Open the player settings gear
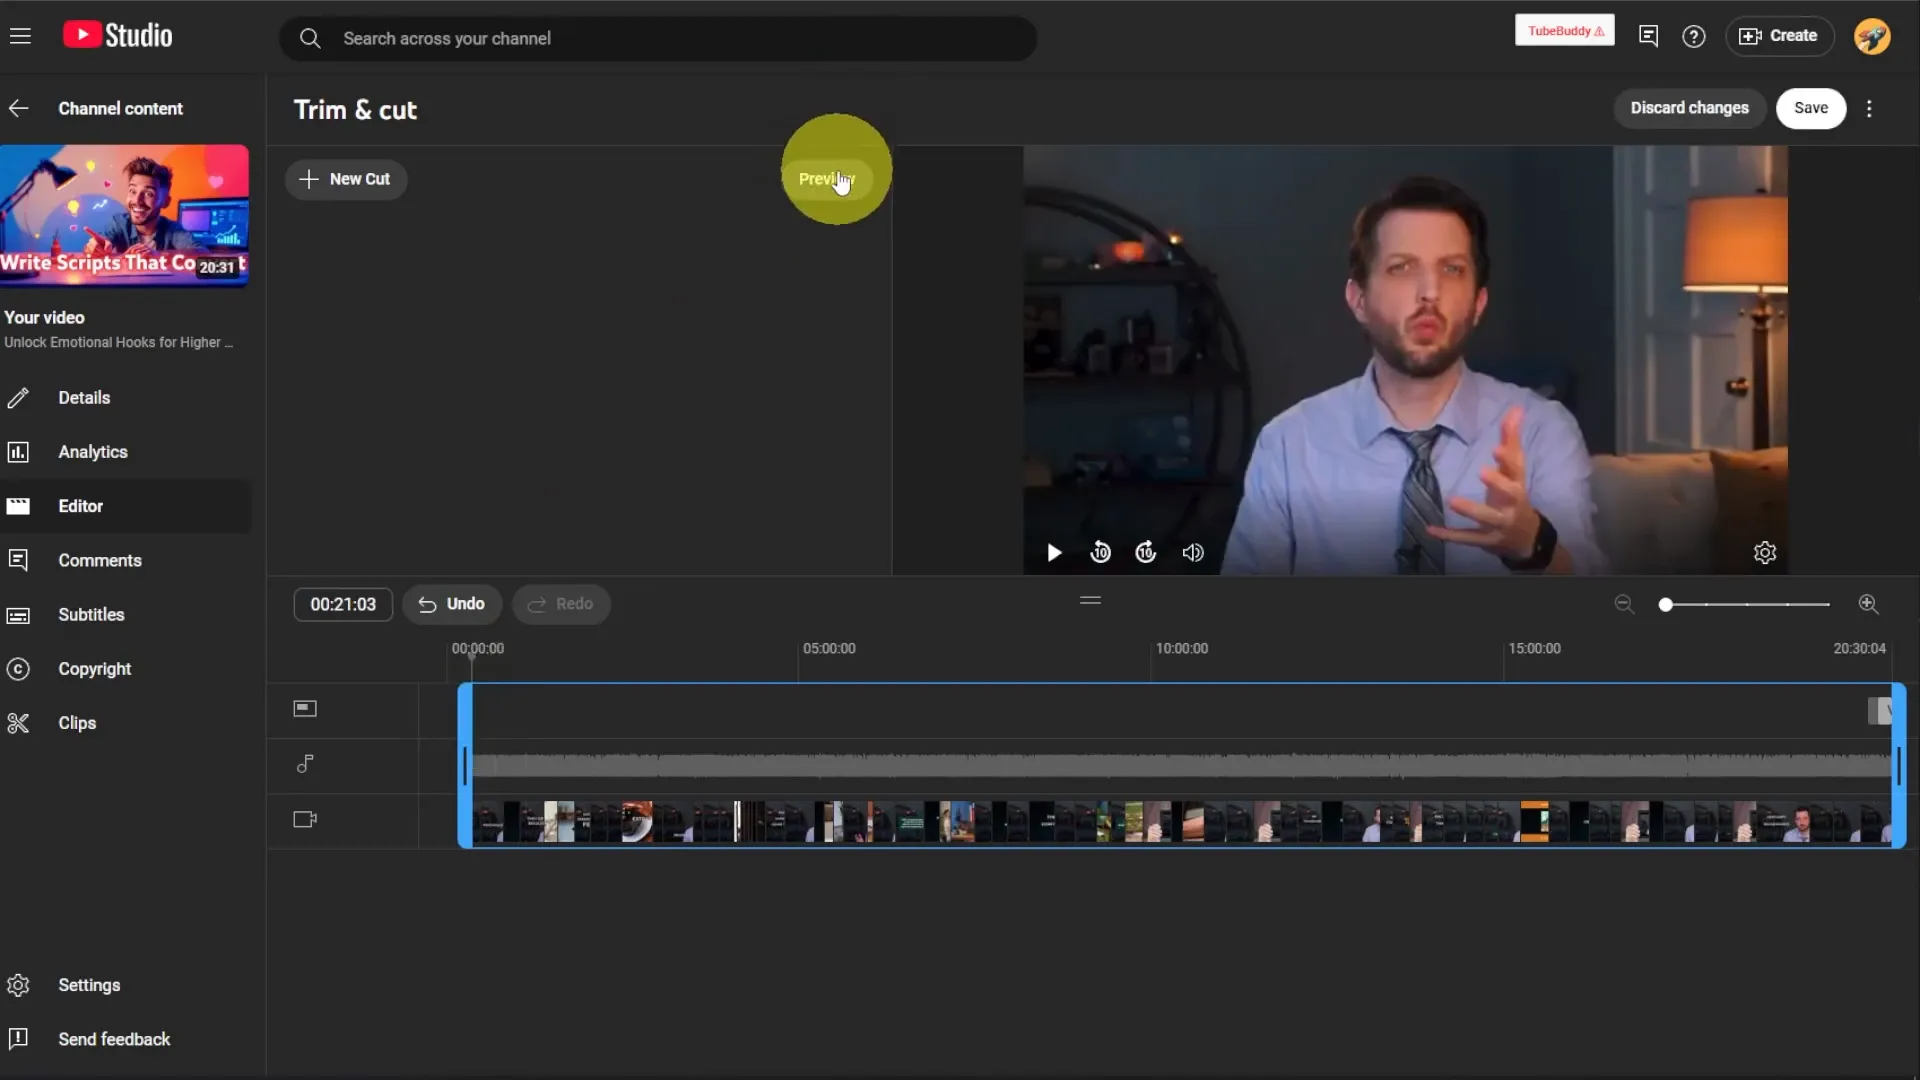The height and width of the screenshot is (1080, 1920). pos(1765,553)
